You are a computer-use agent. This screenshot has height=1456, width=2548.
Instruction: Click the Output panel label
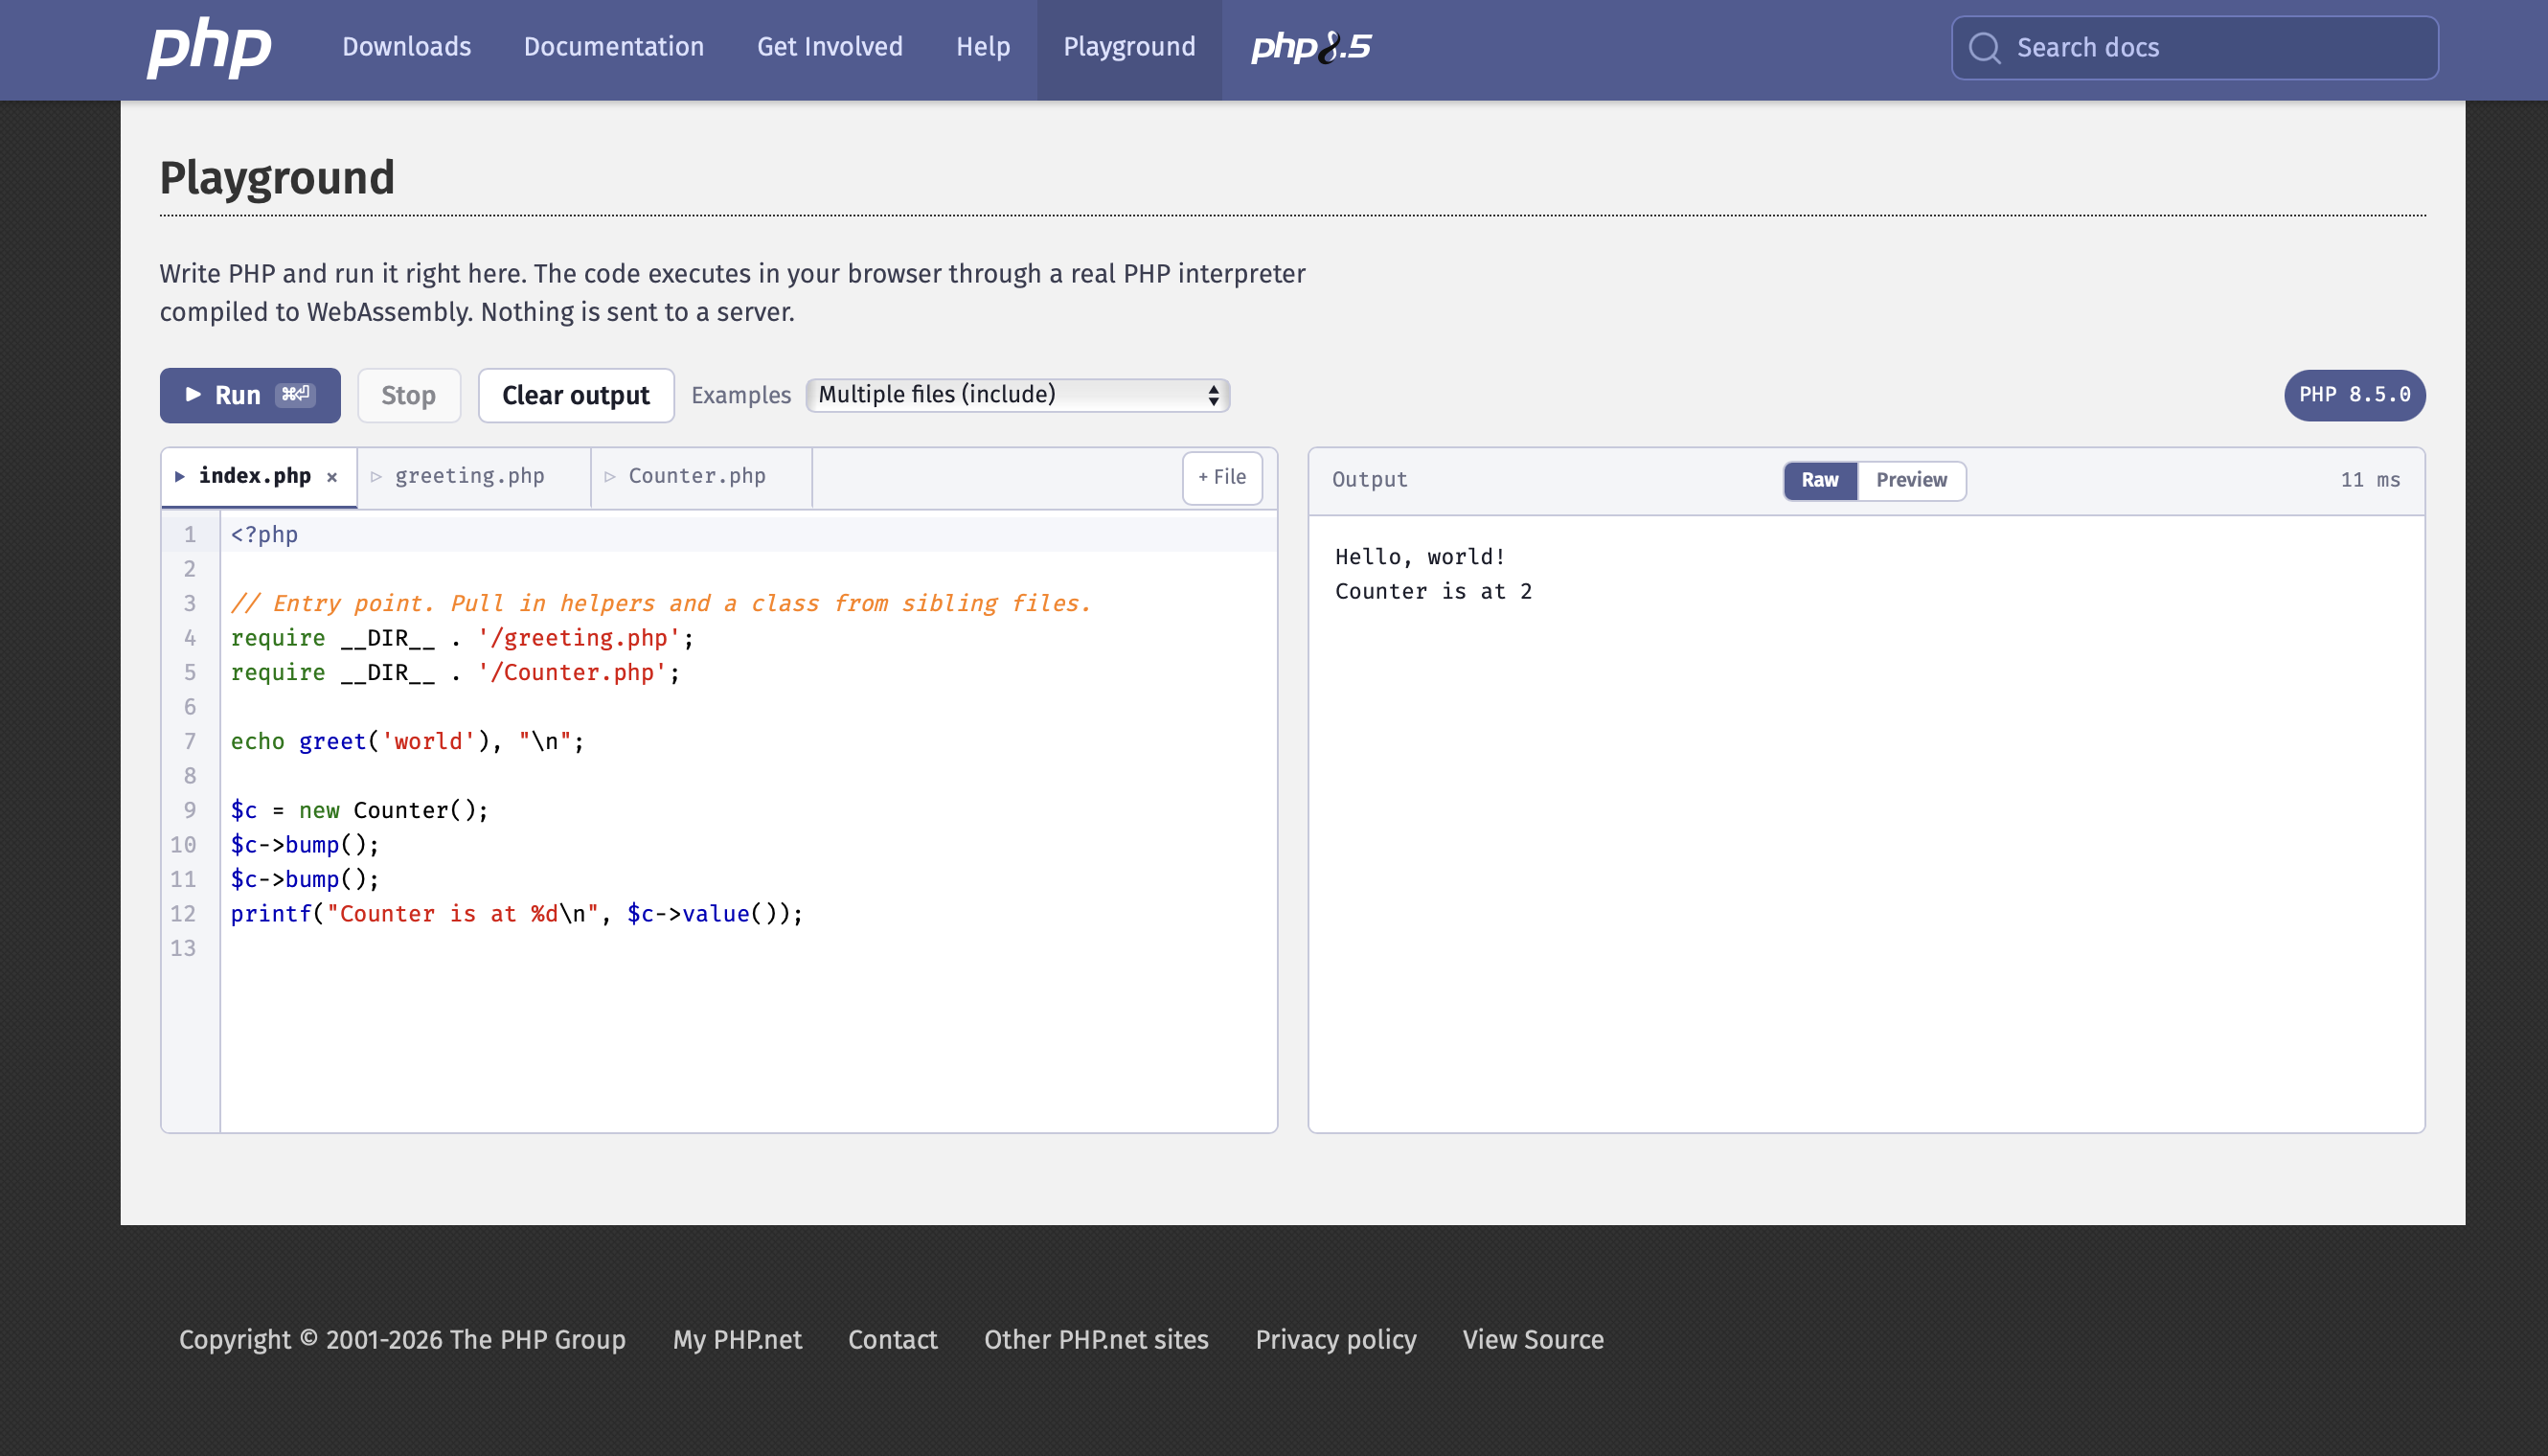click(x=1369, y=480)
